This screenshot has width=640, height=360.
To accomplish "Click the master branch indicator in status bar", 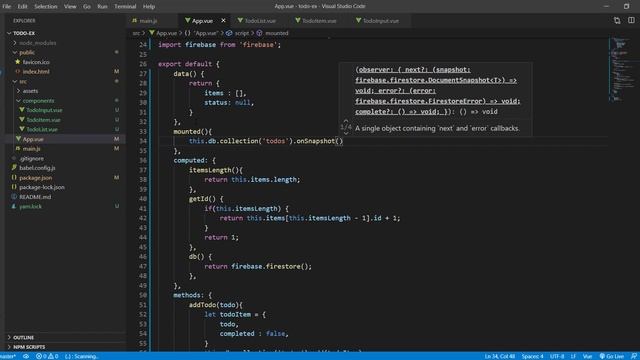I will pos(8,356).
